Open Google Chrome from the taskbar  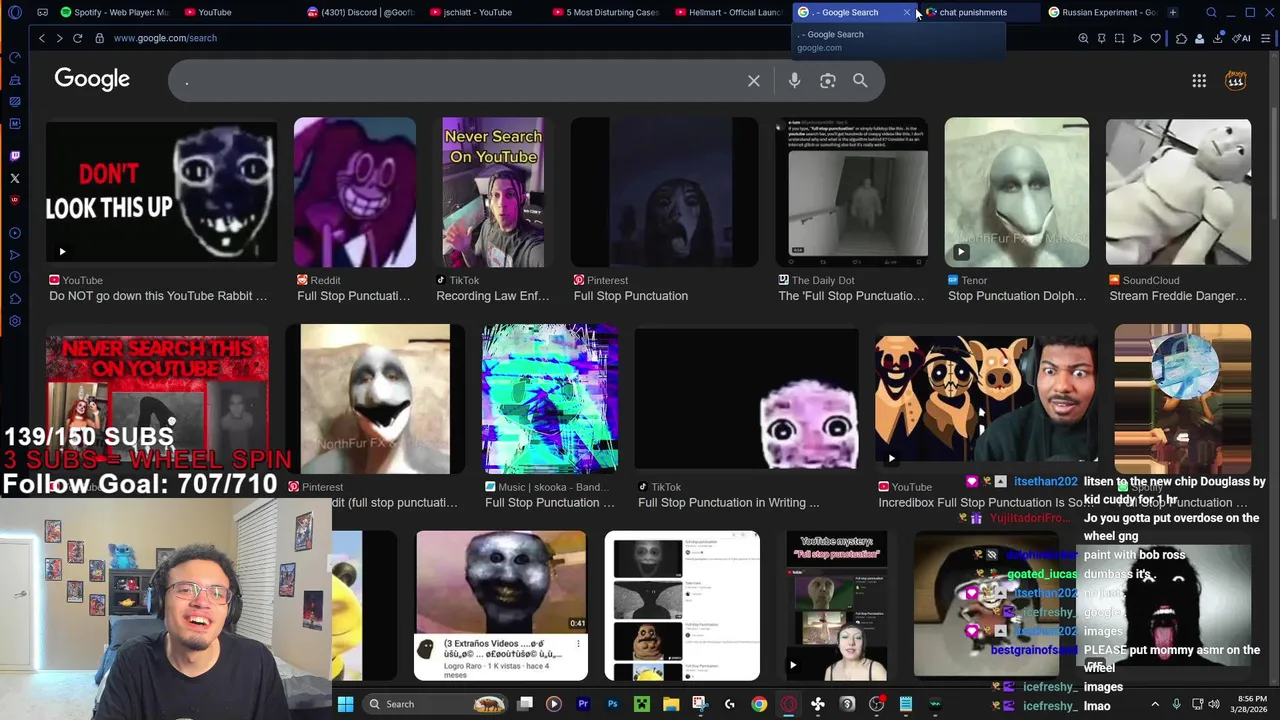click(x=759, y=704)
